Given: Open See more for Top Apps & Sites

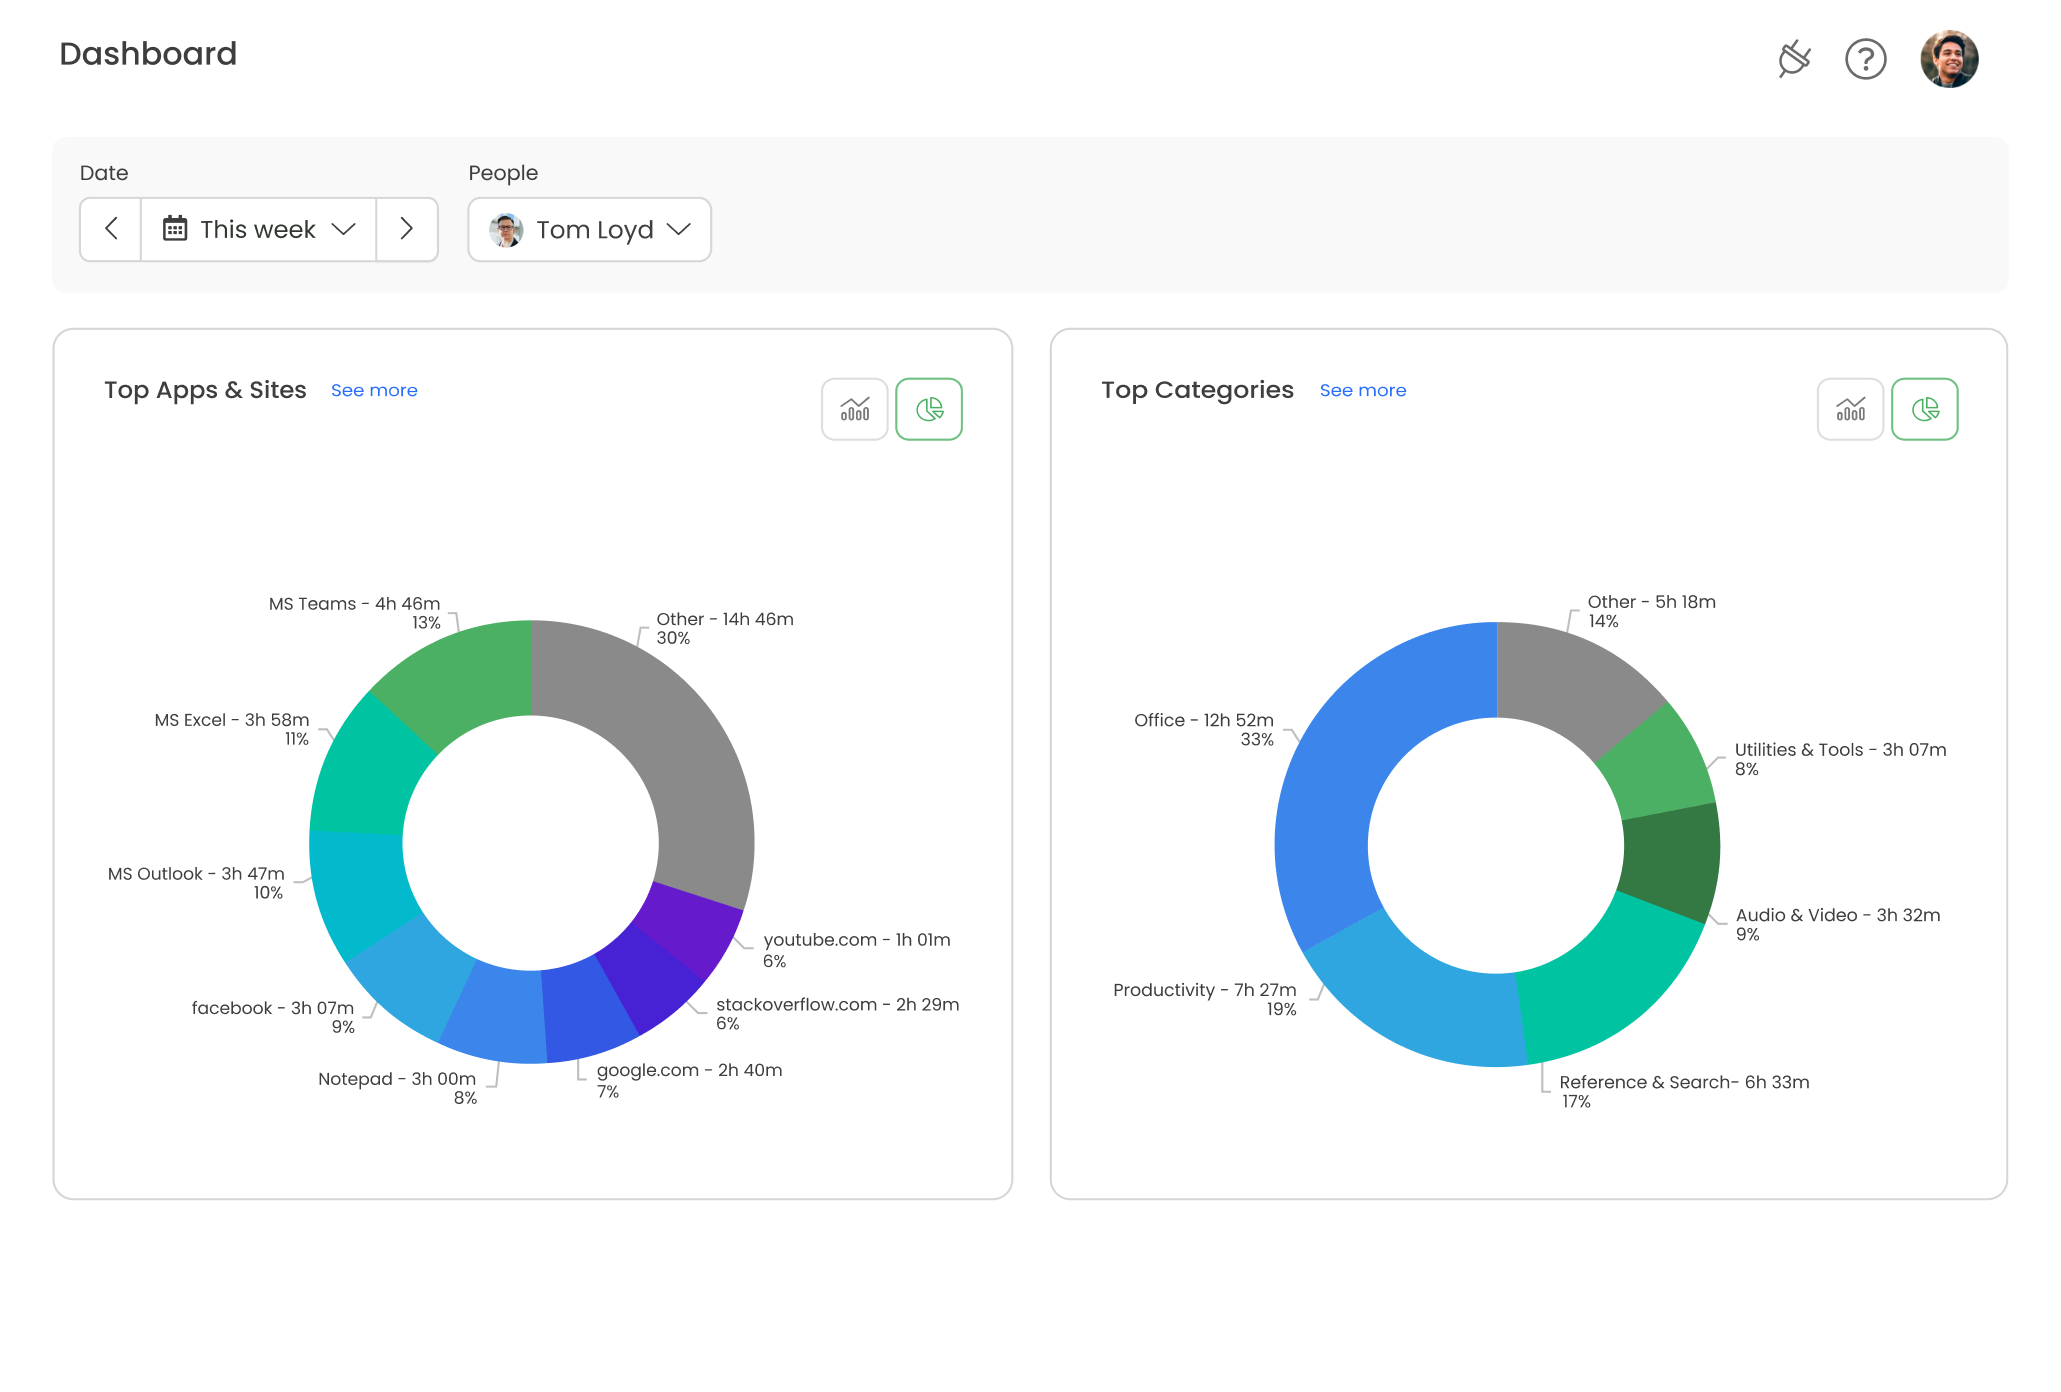Looking at the screenshot, I should 374,390.
